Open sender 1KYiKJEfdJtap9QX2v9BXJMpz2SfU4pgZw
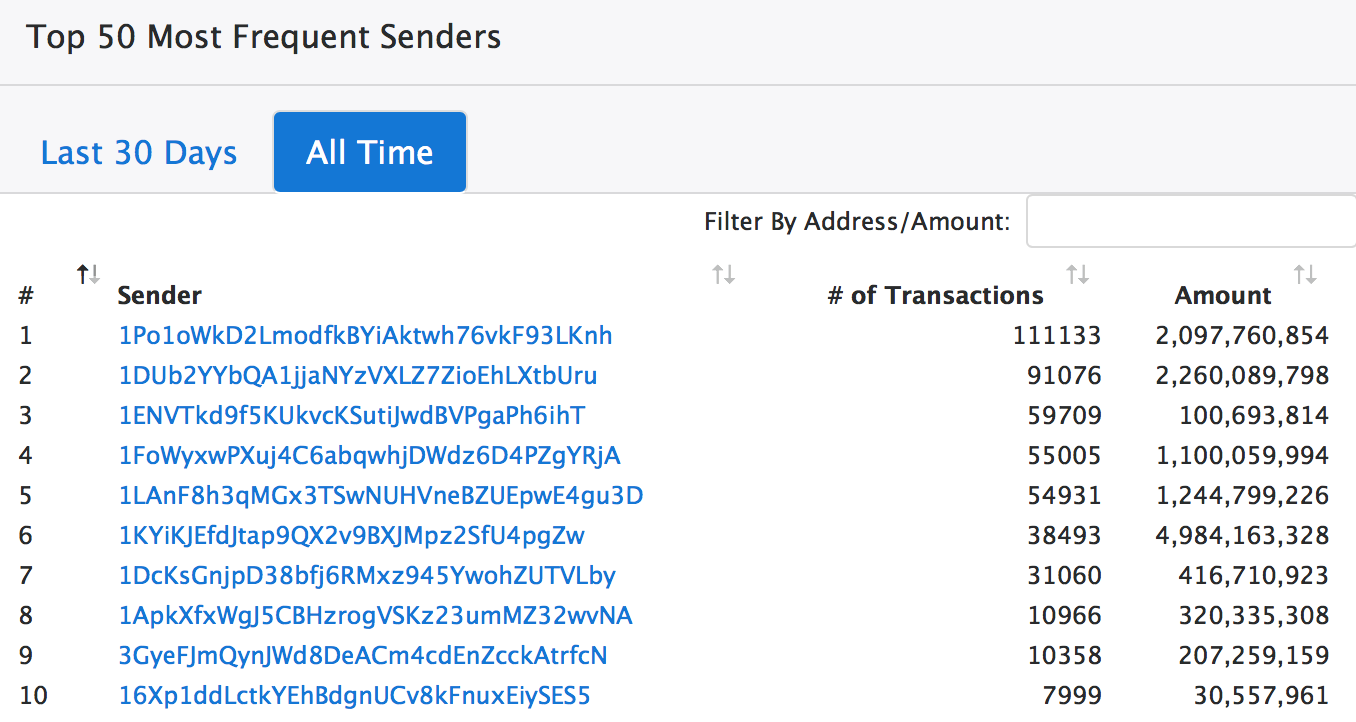1356x722 pixels. [351, 536]
